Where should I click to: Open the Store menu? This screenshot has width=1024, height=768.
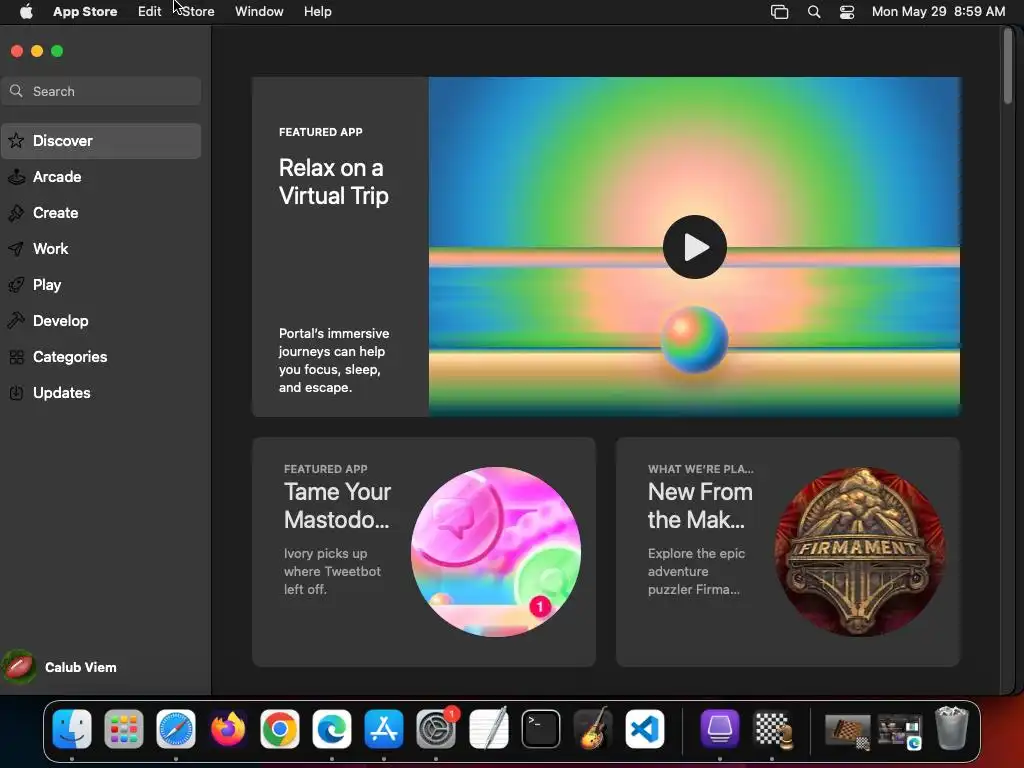click(x=198, y=12)
